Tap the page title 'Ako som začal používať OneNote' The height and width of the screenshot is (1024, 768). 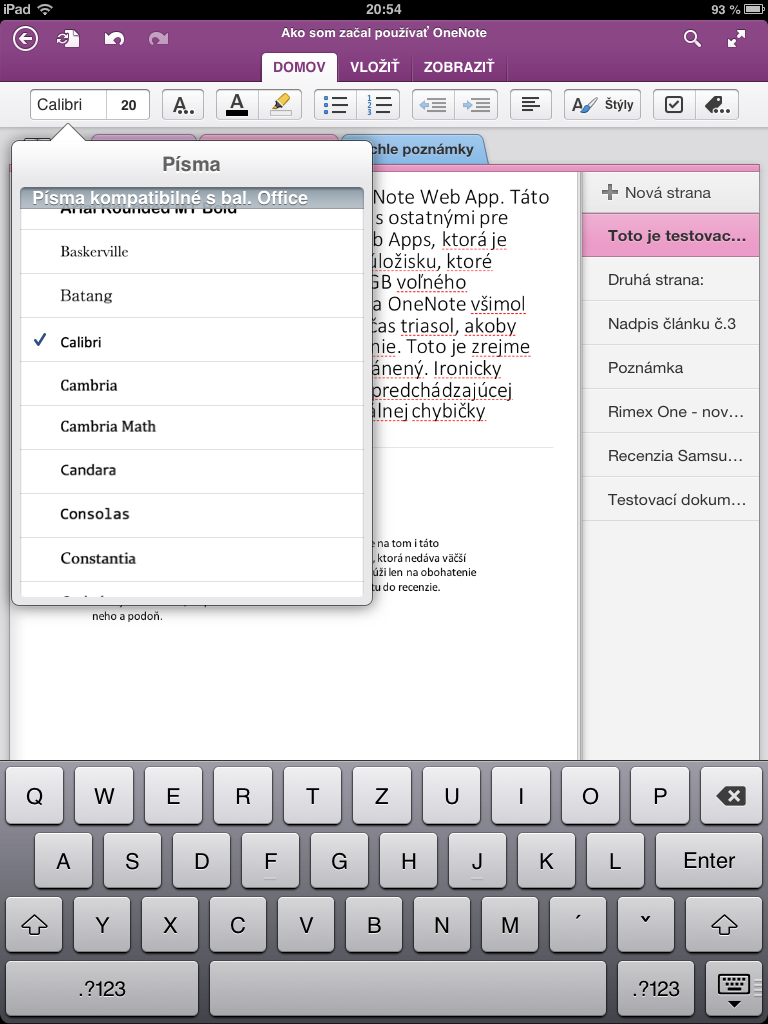coord(384,33)
